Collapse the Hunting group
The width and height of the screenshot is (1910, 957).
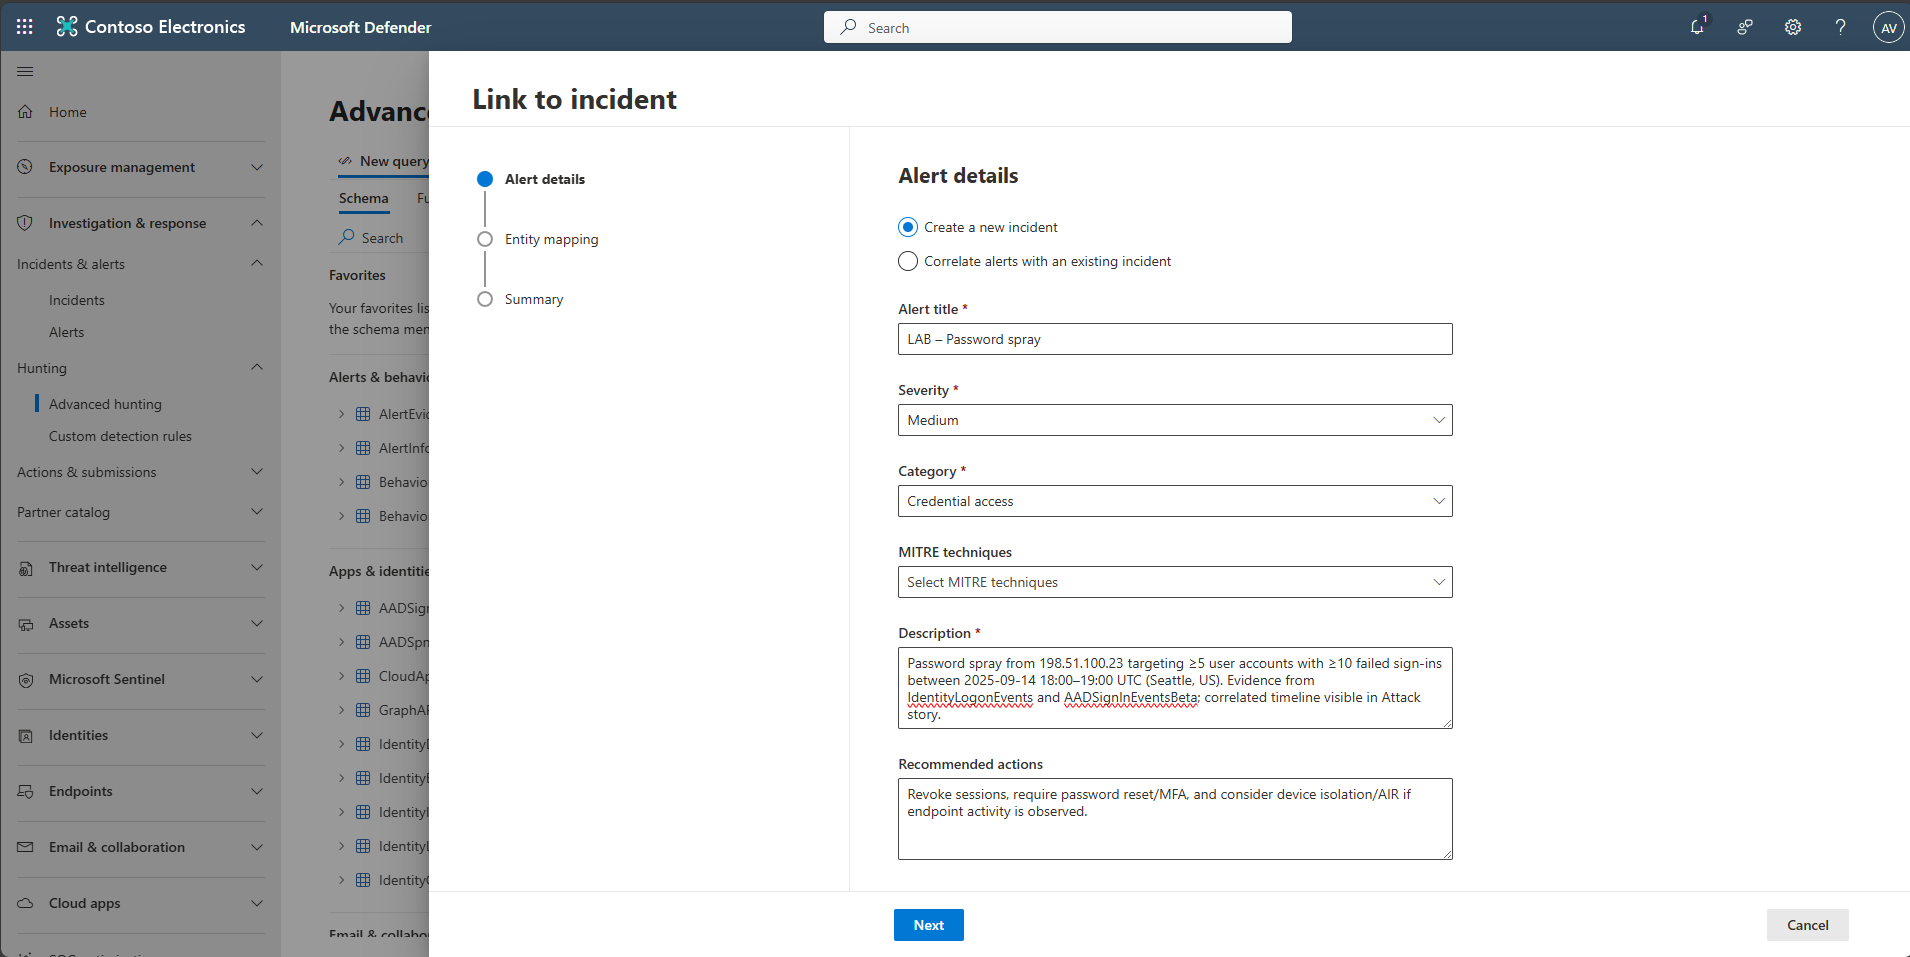tap(257, 367)
